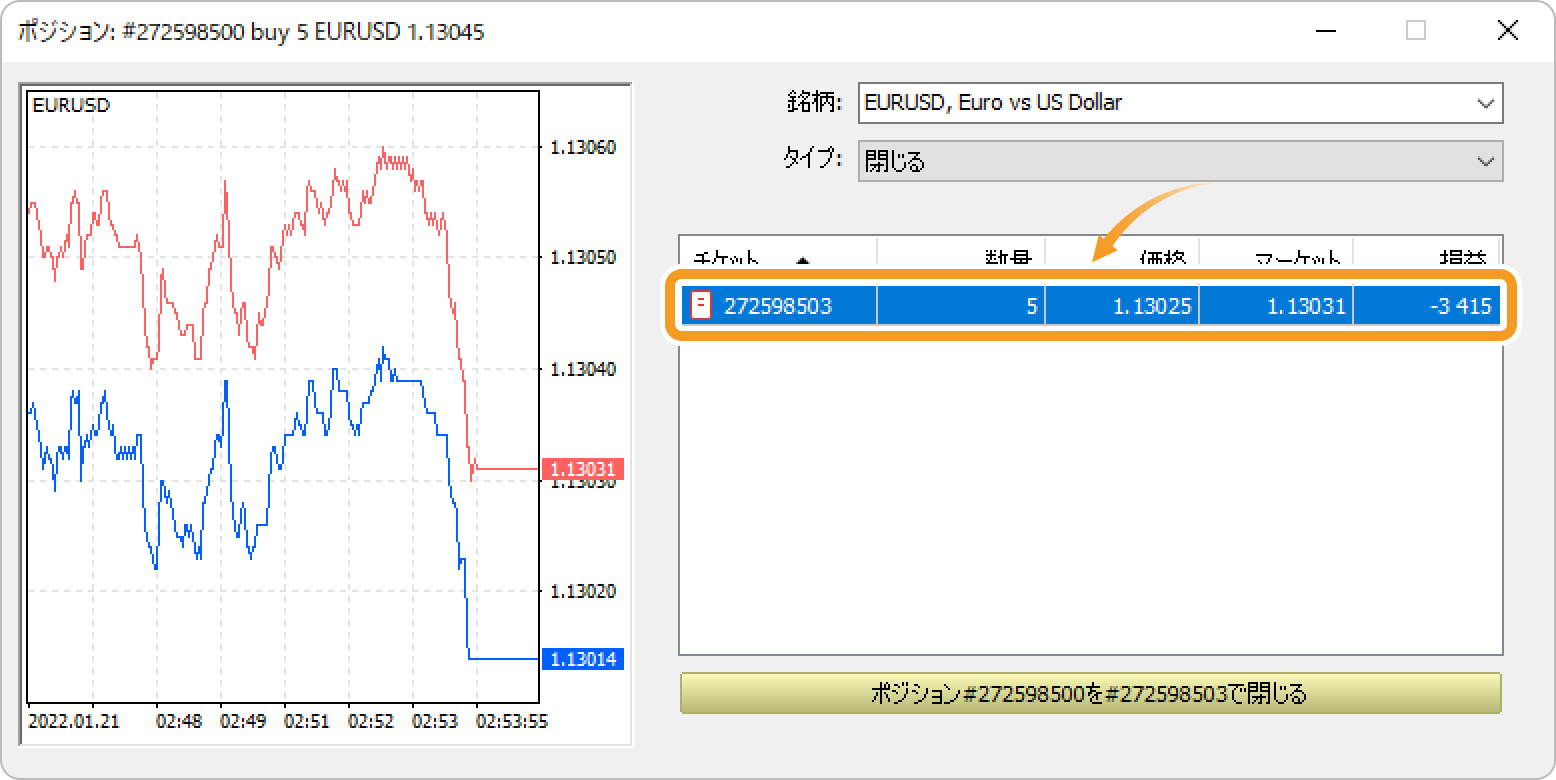
Task: Click red ask price label 1.13031
Action: (583, 468)
